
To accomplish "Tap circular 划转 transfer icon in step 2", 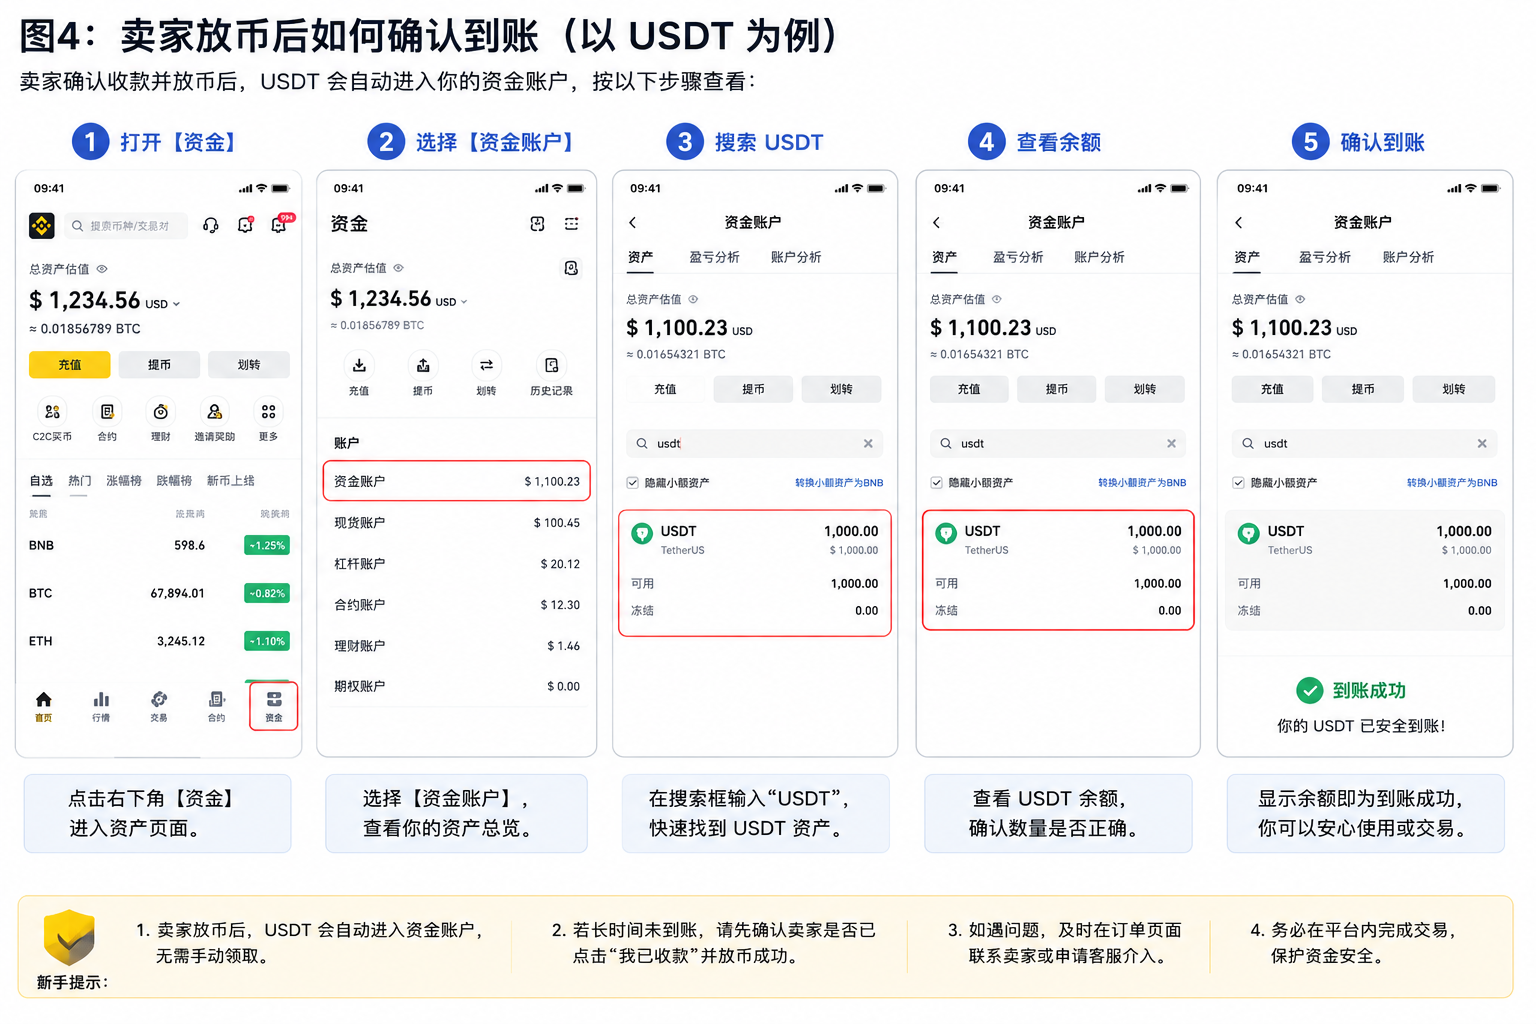I will coord(486,365).
